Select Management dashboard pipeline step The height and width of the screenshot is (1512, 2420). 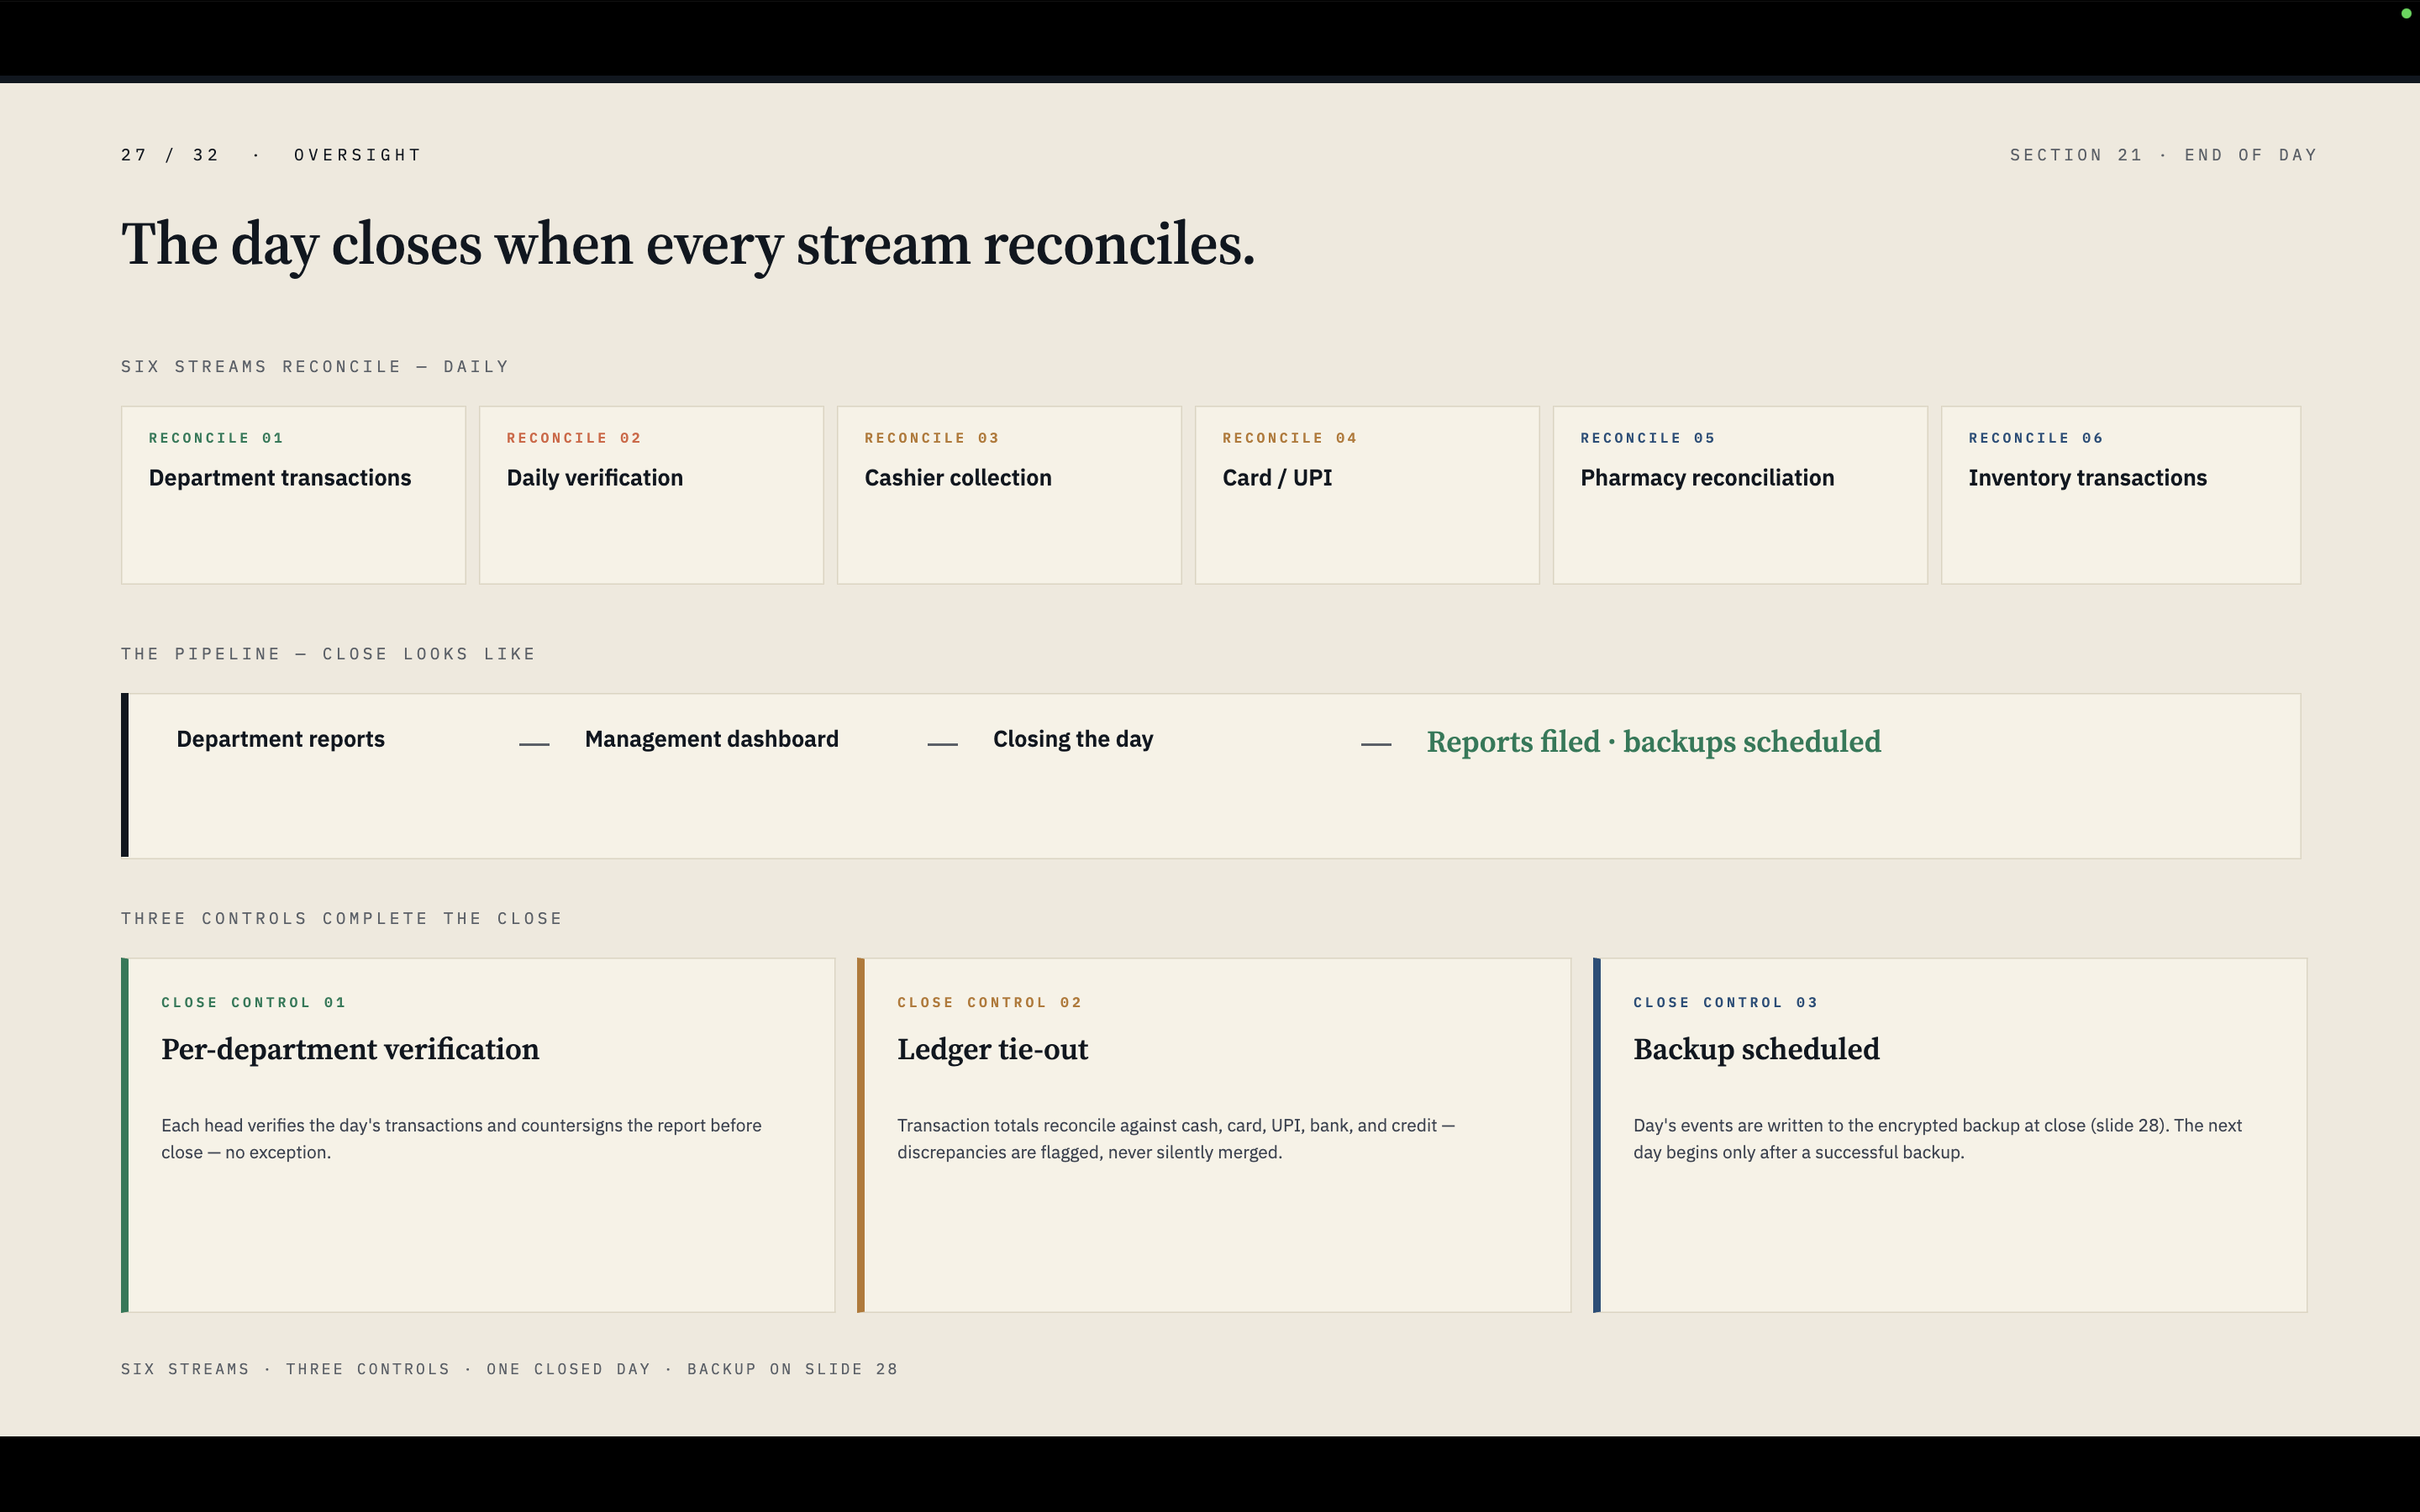coord(712,739)
